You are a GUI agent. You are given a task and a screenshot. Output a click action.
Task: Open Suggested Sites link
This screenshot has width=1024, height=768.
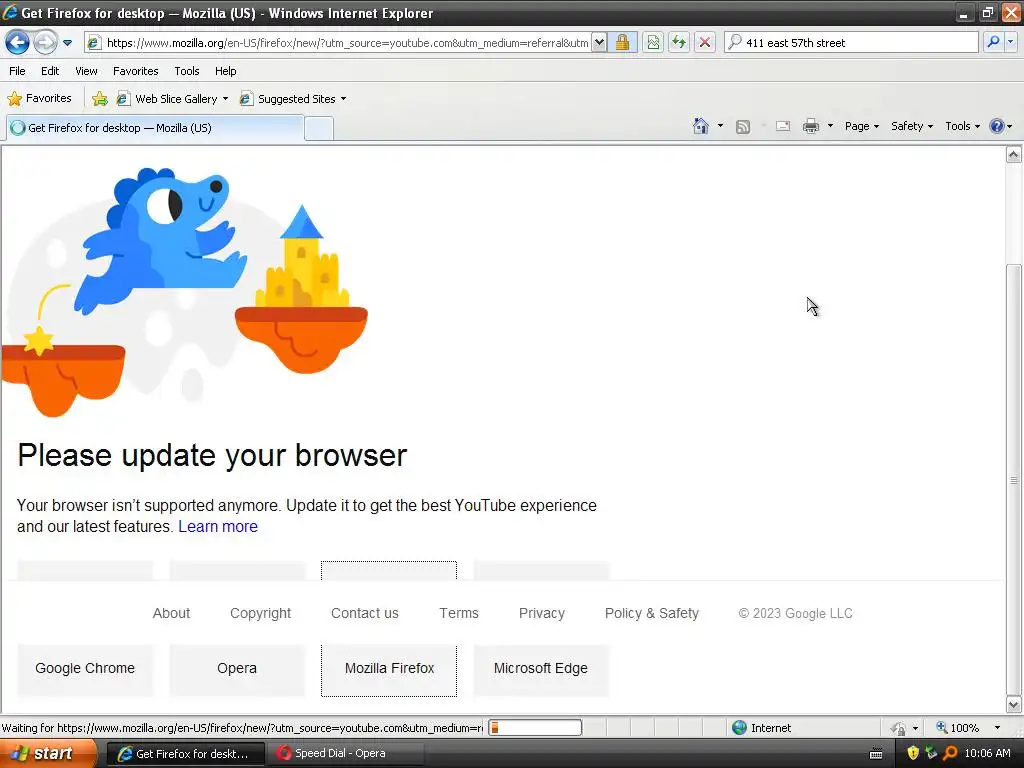pyautogui.click(x=289, y=99)
